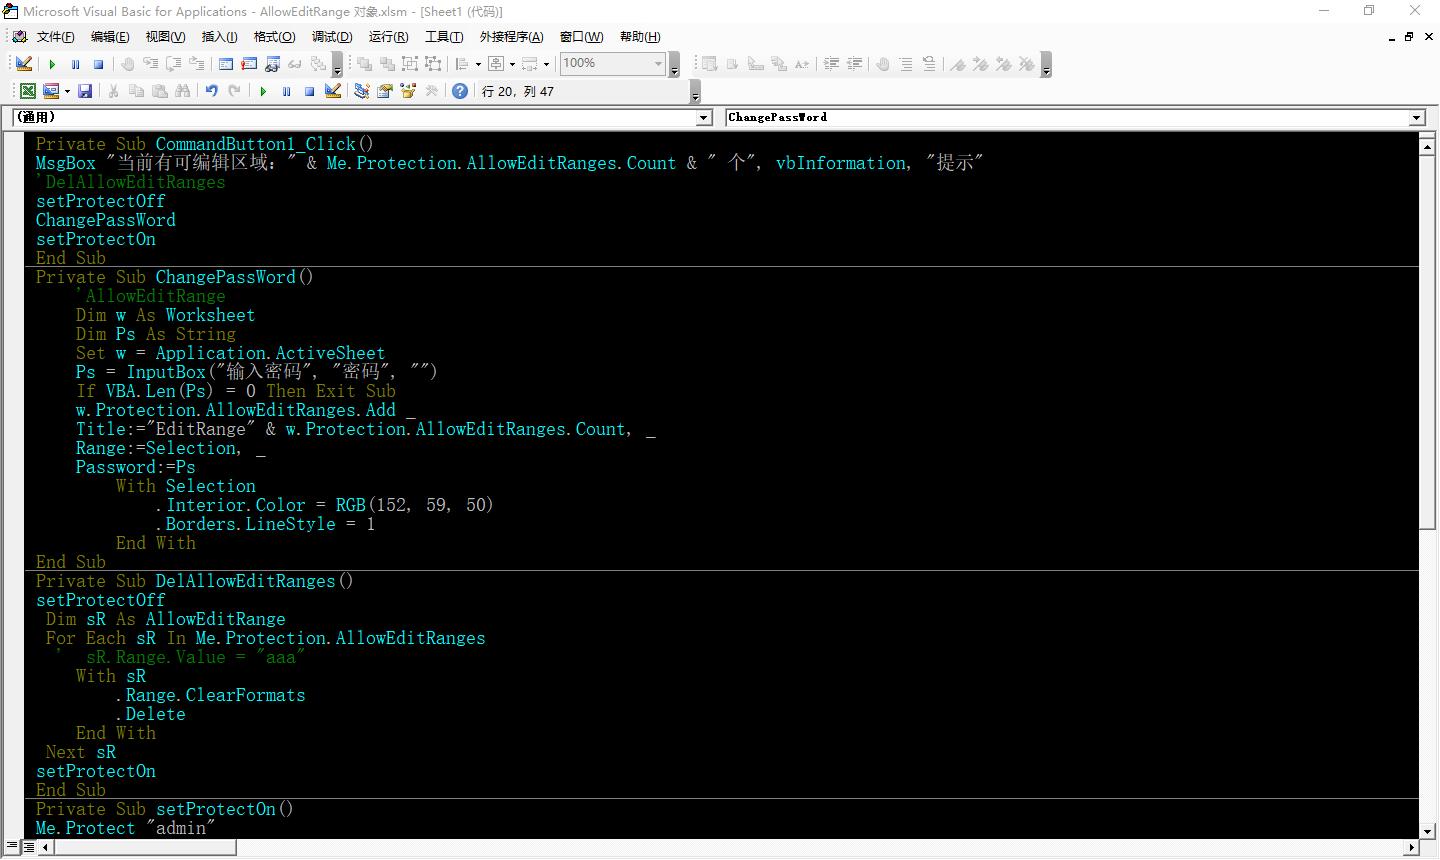The height and width of the screenshot is (860, 1440).
Task: Expand the ChangePassWord procedure dropdown
Action: (x=1416, y=118)
